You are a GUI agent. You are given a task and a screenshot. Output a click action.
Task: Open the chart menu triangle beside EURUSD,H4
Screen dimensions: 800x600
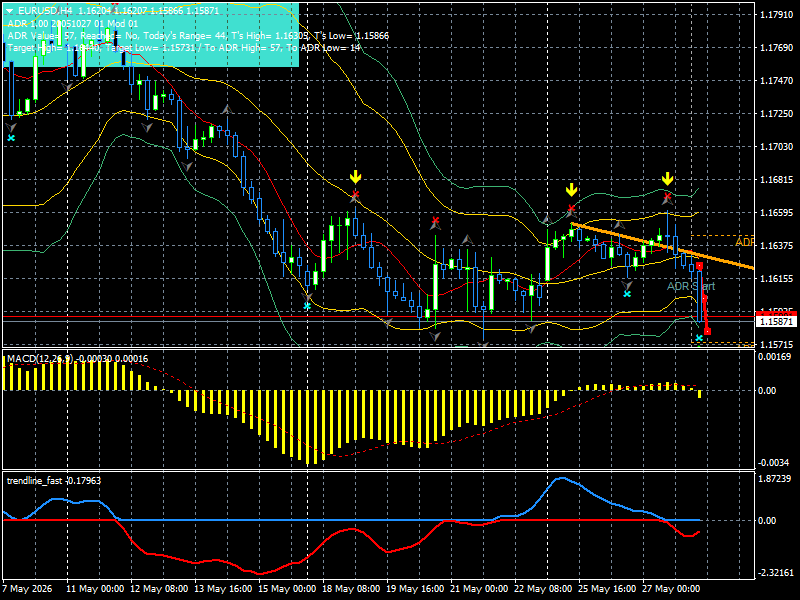click(9, 10)
